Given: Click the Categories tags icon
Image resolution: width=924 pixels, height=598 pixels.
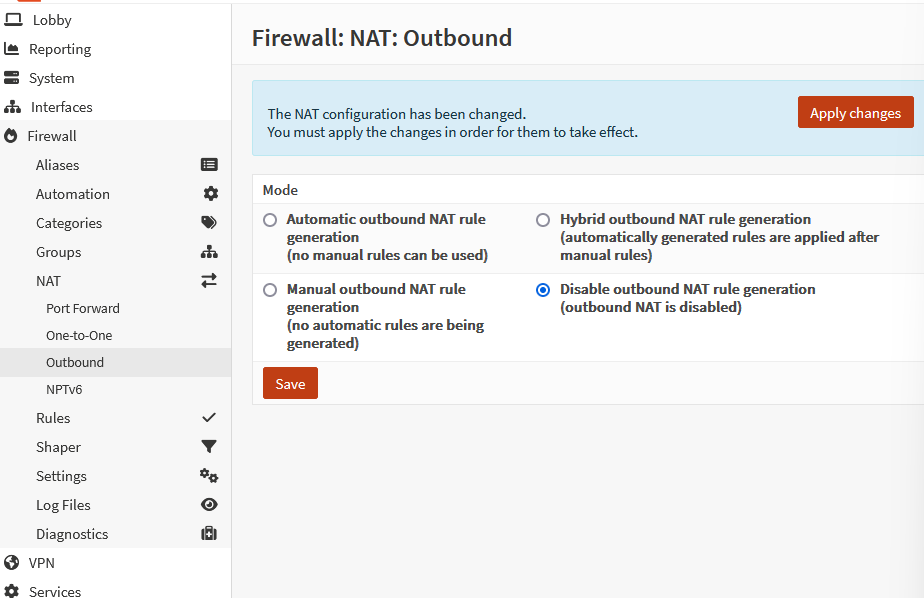Looking at the screenshot, I should pyautogui.click(x=209, y=223).
